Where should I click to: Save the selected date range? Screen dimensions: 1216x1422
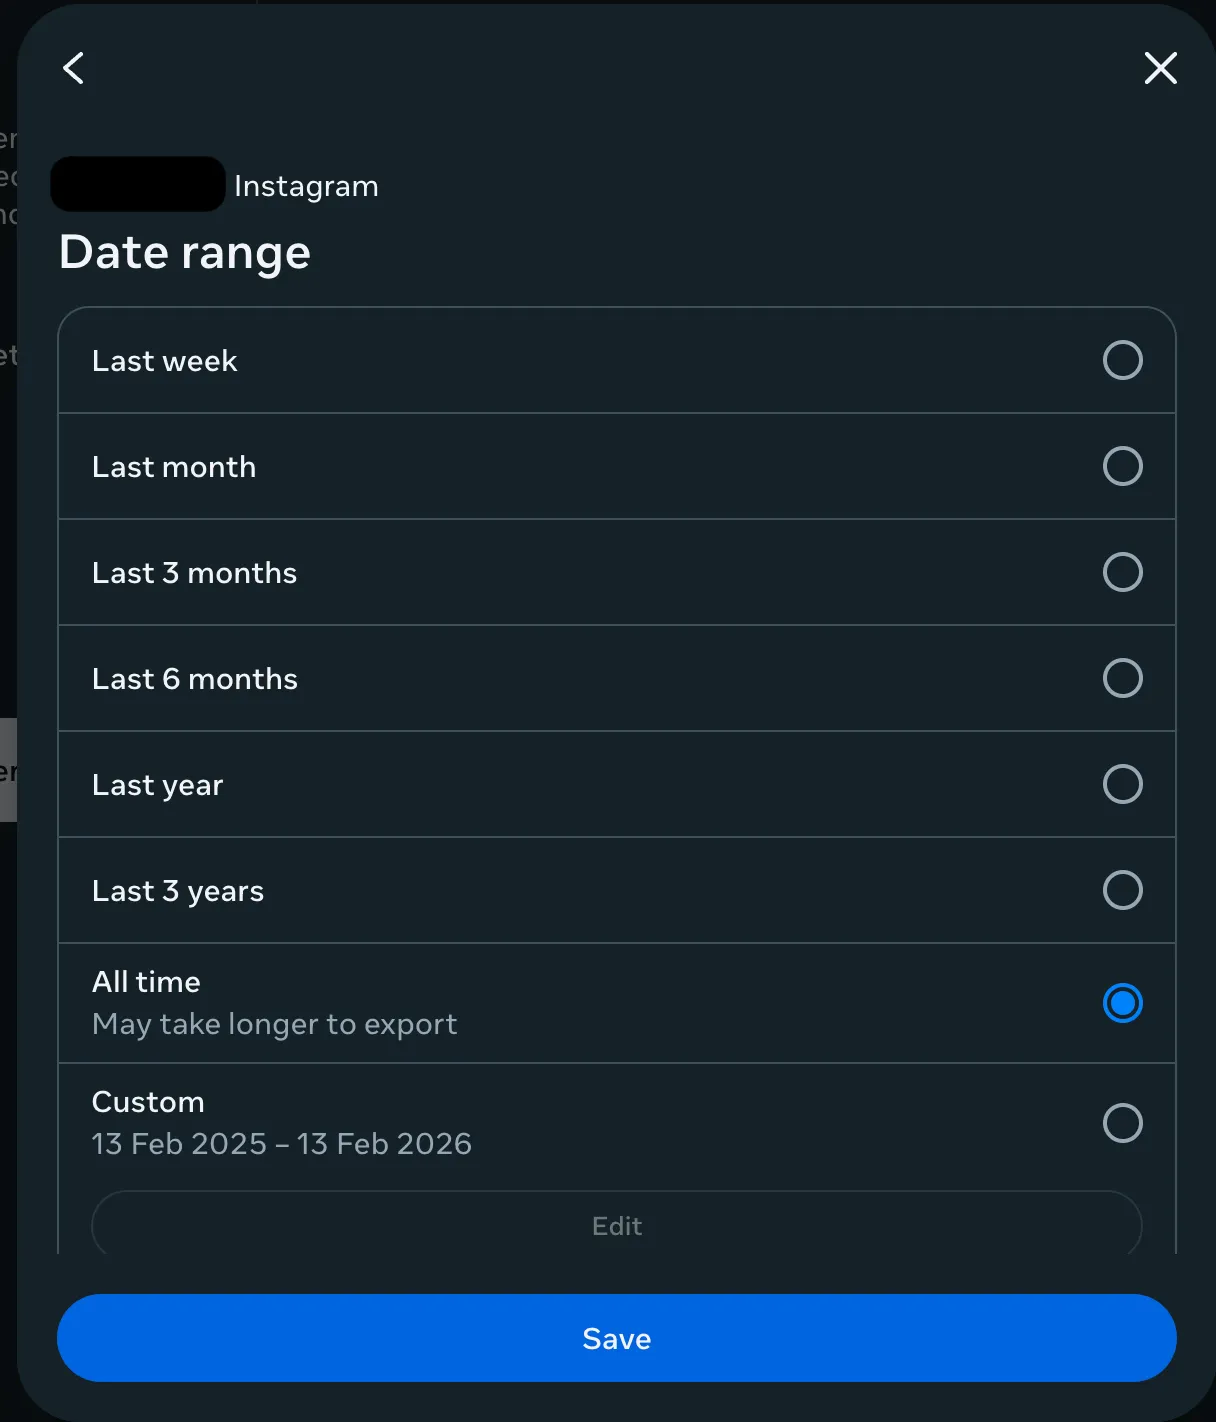[616, 1338]
